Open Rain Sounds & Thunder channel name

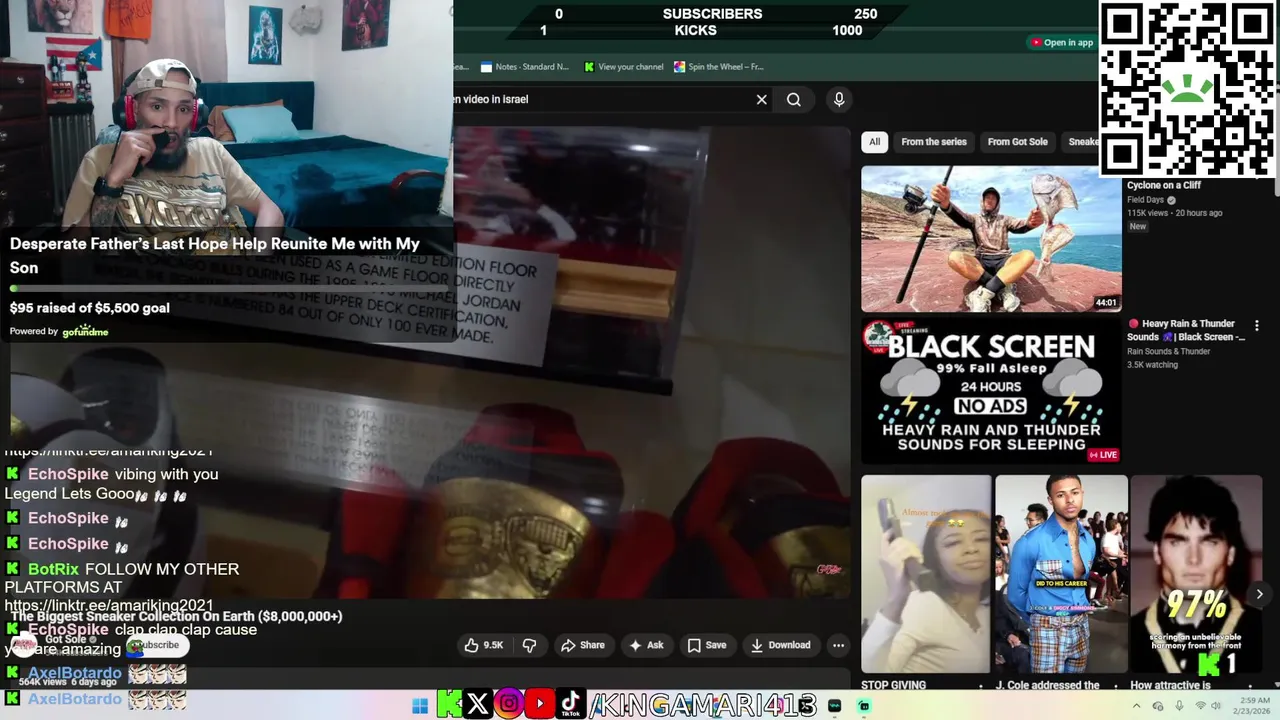(1168, 351)
